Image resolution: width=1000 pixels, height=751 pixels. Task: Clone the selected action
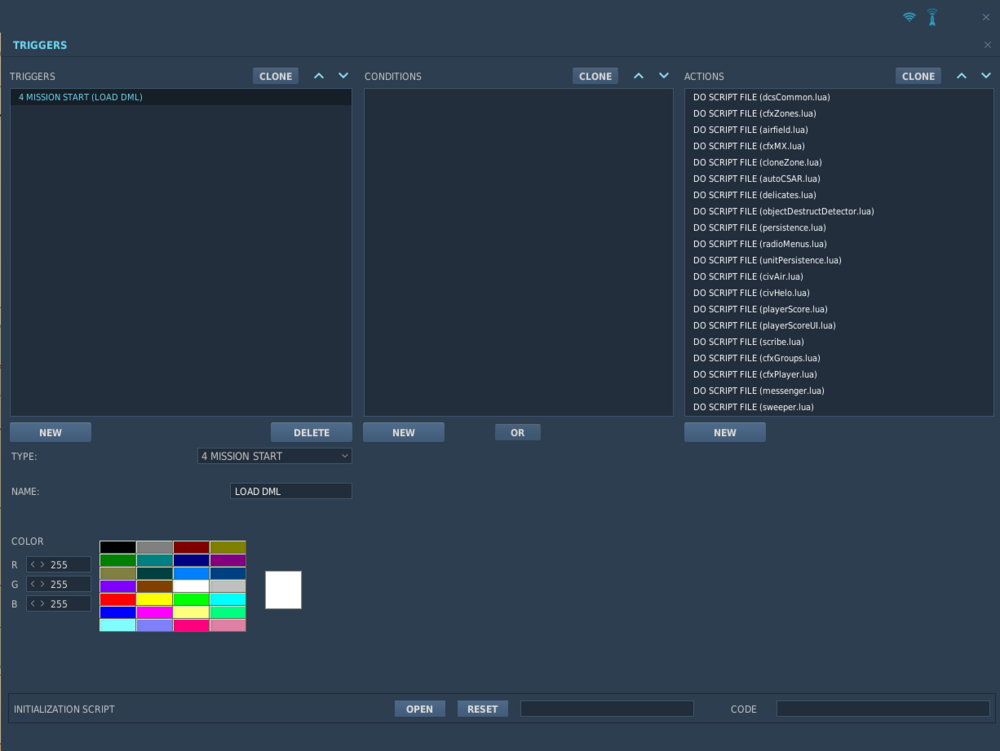pos(918,75)
